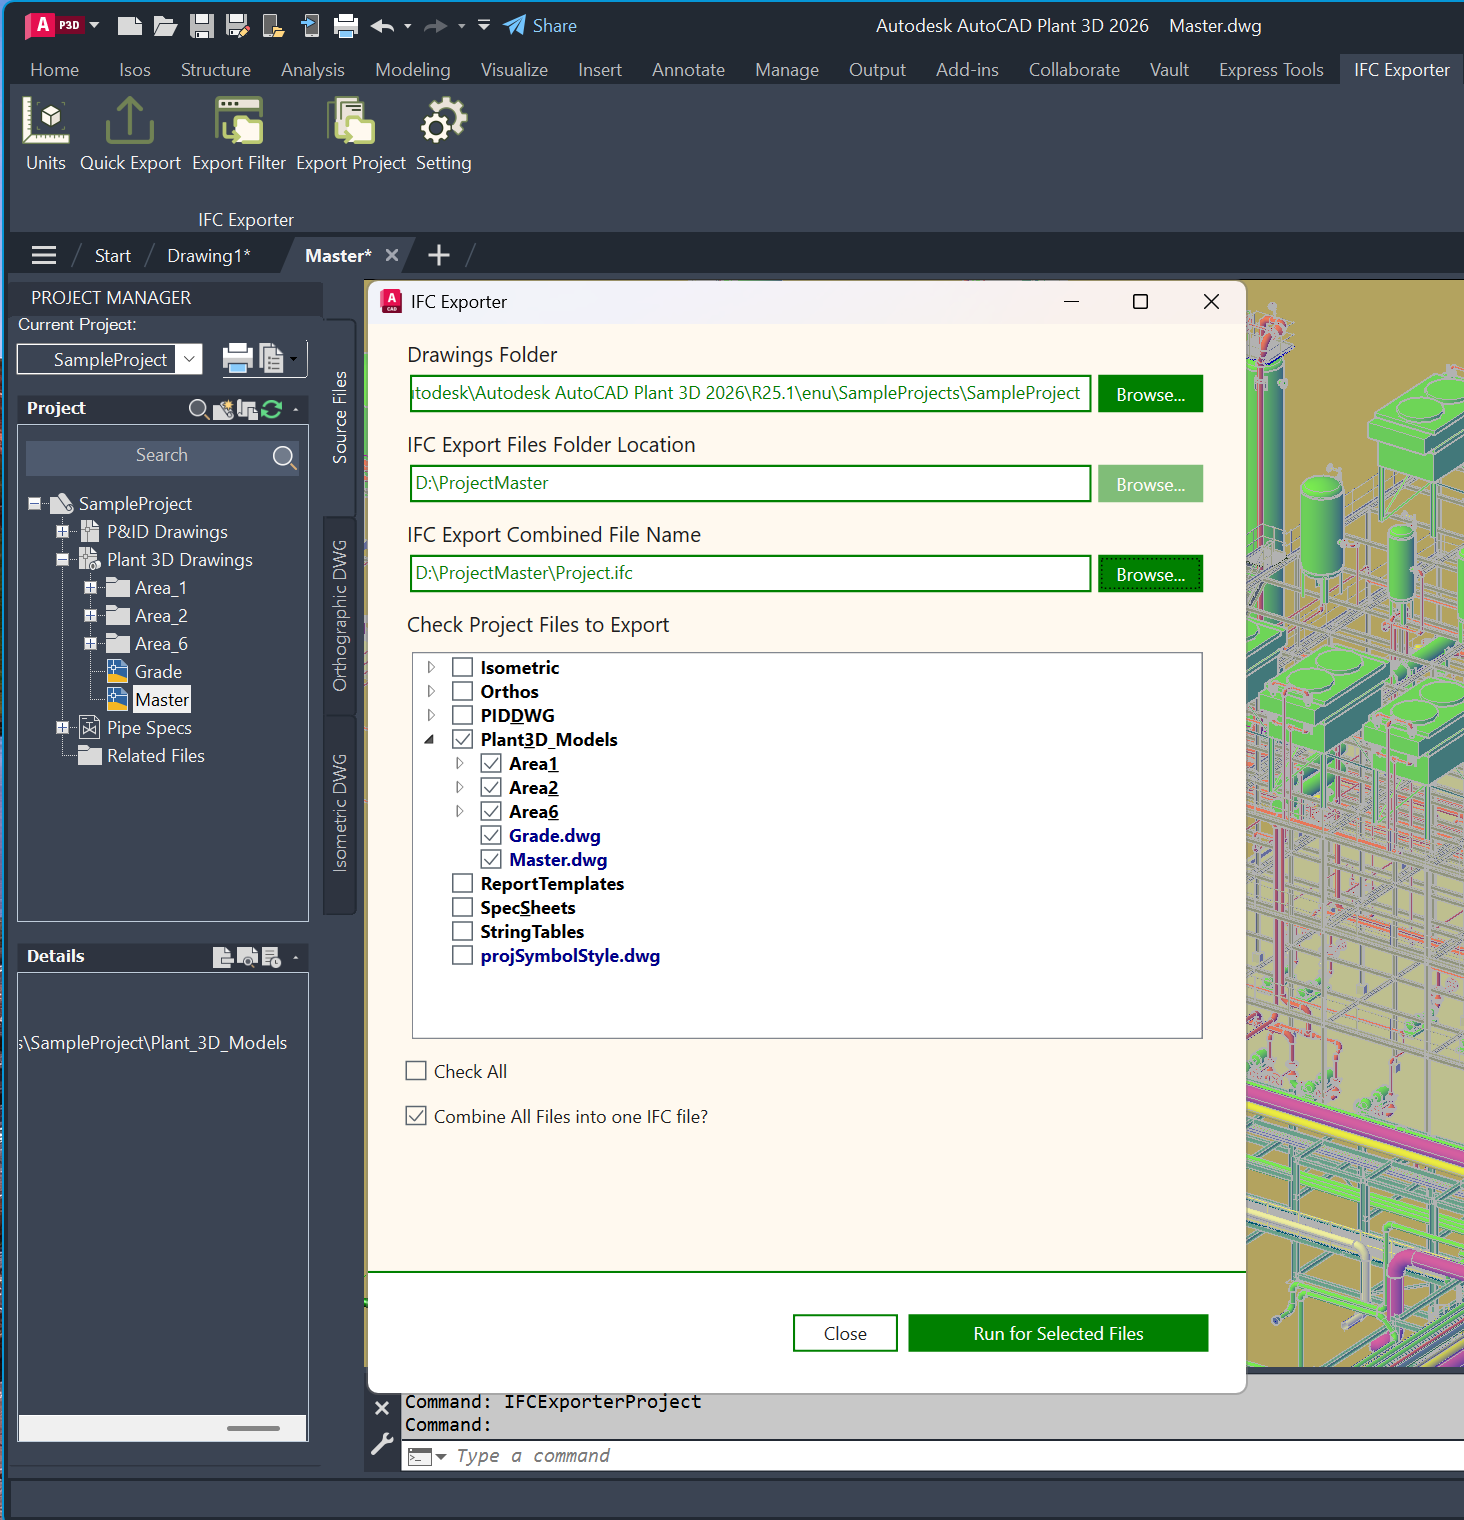Open the Drawing1 document tab
This screenshot has height=1520, width=1464.
(x=208, y=256)
